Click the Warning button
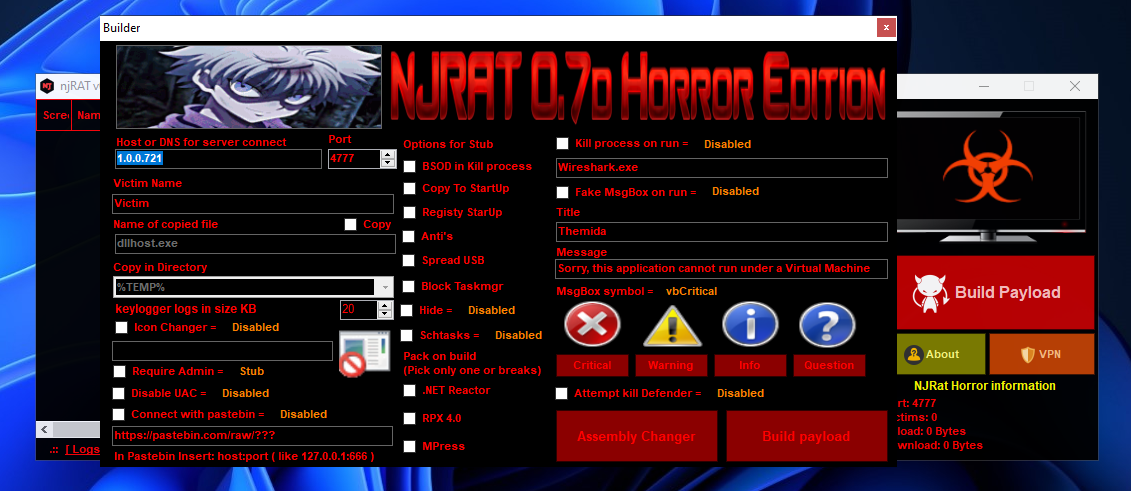Viewport: 1131px width, 491px height. tap(671, 366)
